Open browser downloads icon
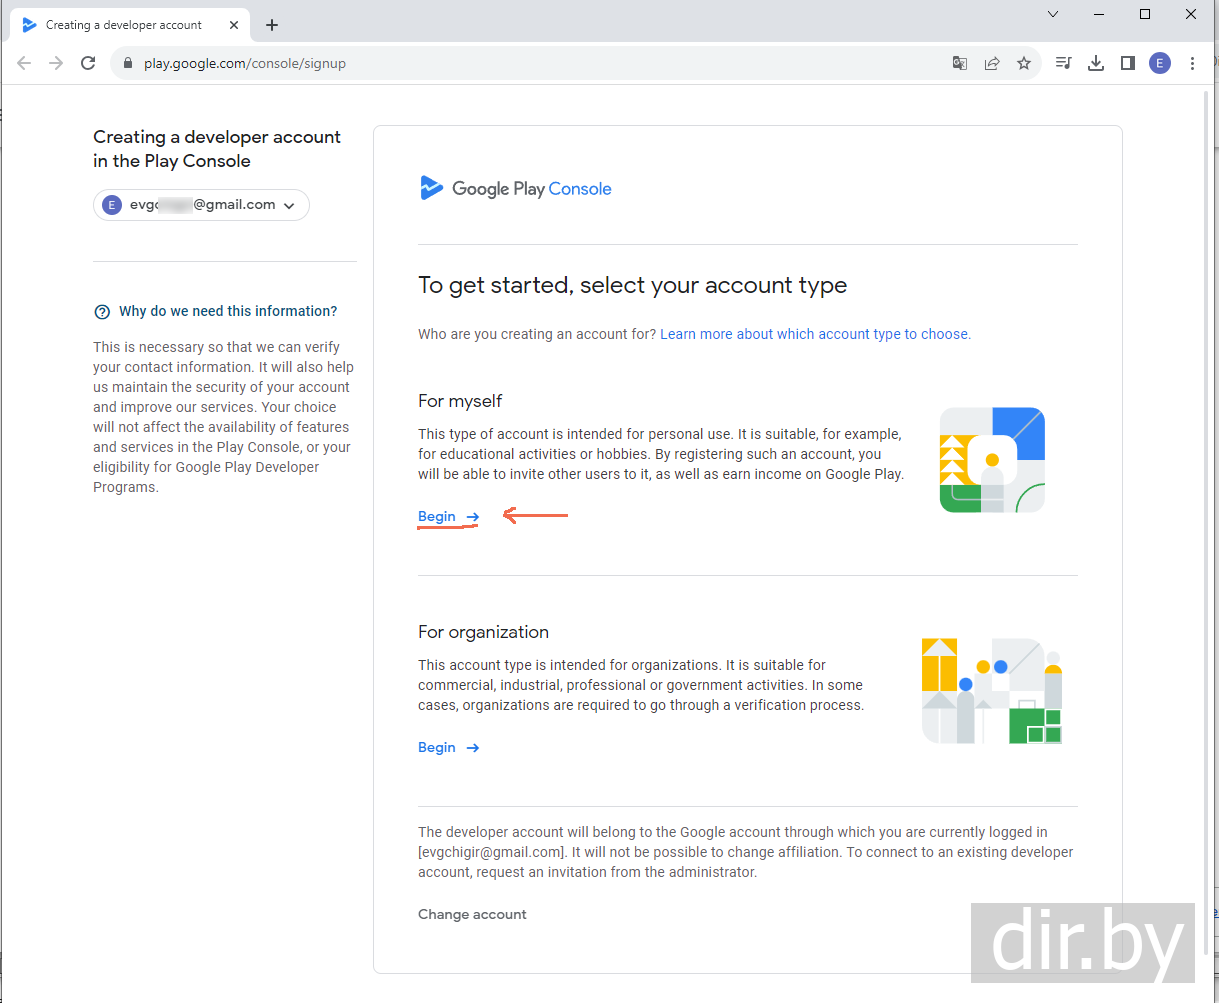 coord(1096,63)
